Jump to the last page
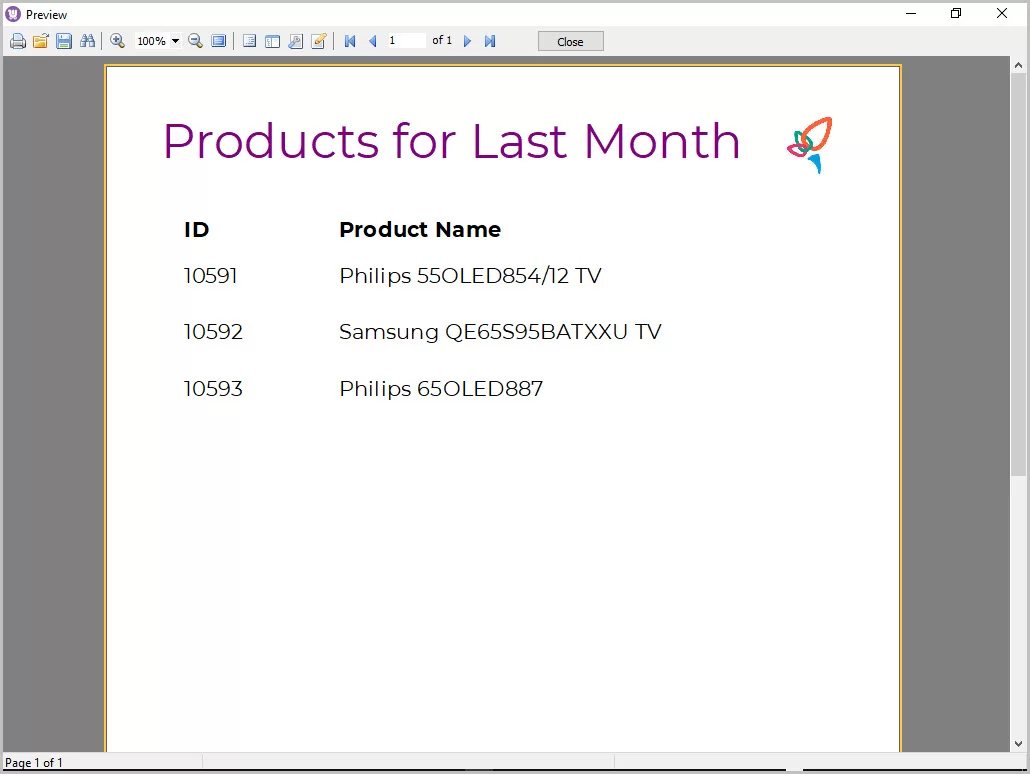This screenshot has height=774, width=1030. [x=490, y=41]
